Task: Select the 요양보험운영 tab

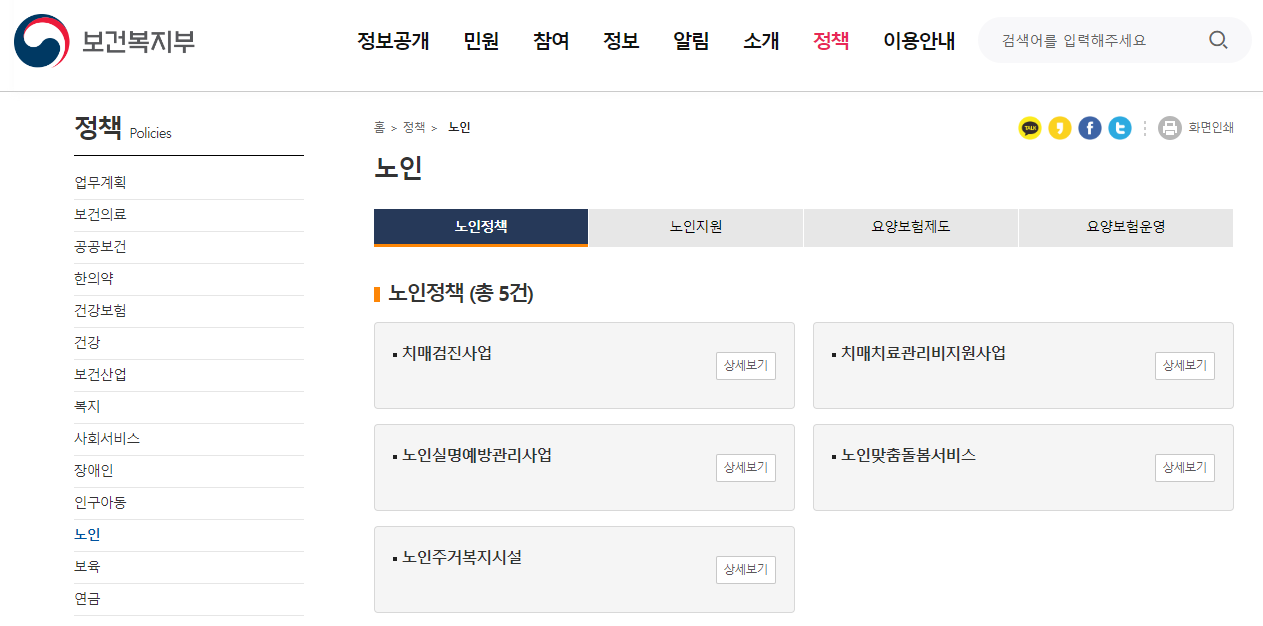Action: click(x=1125, y=227)
